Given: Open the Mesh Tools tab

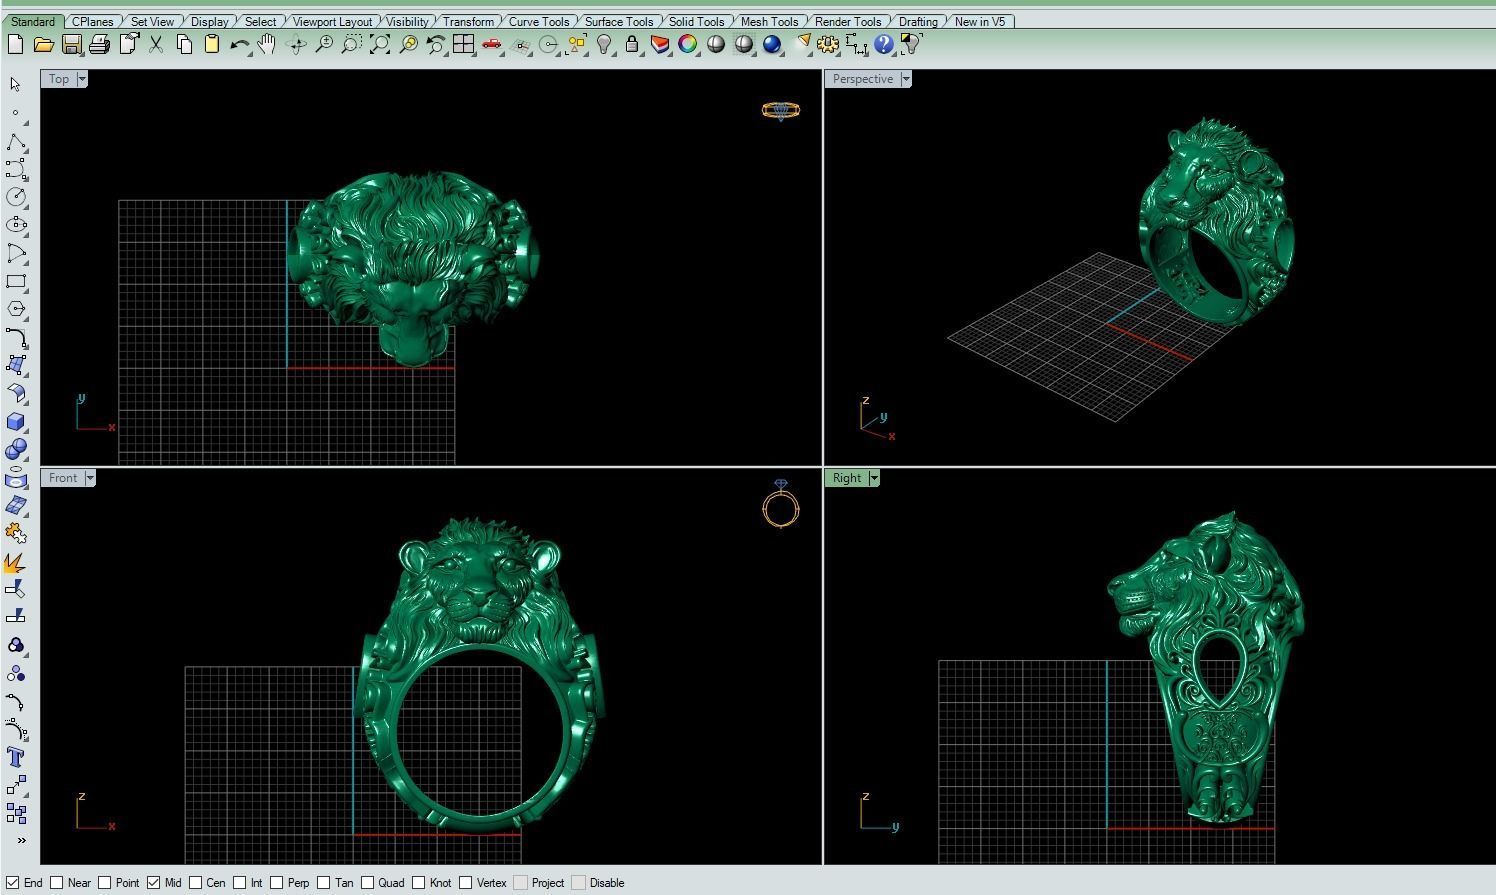Looking at the screenshot, I should tap(769, 21).
